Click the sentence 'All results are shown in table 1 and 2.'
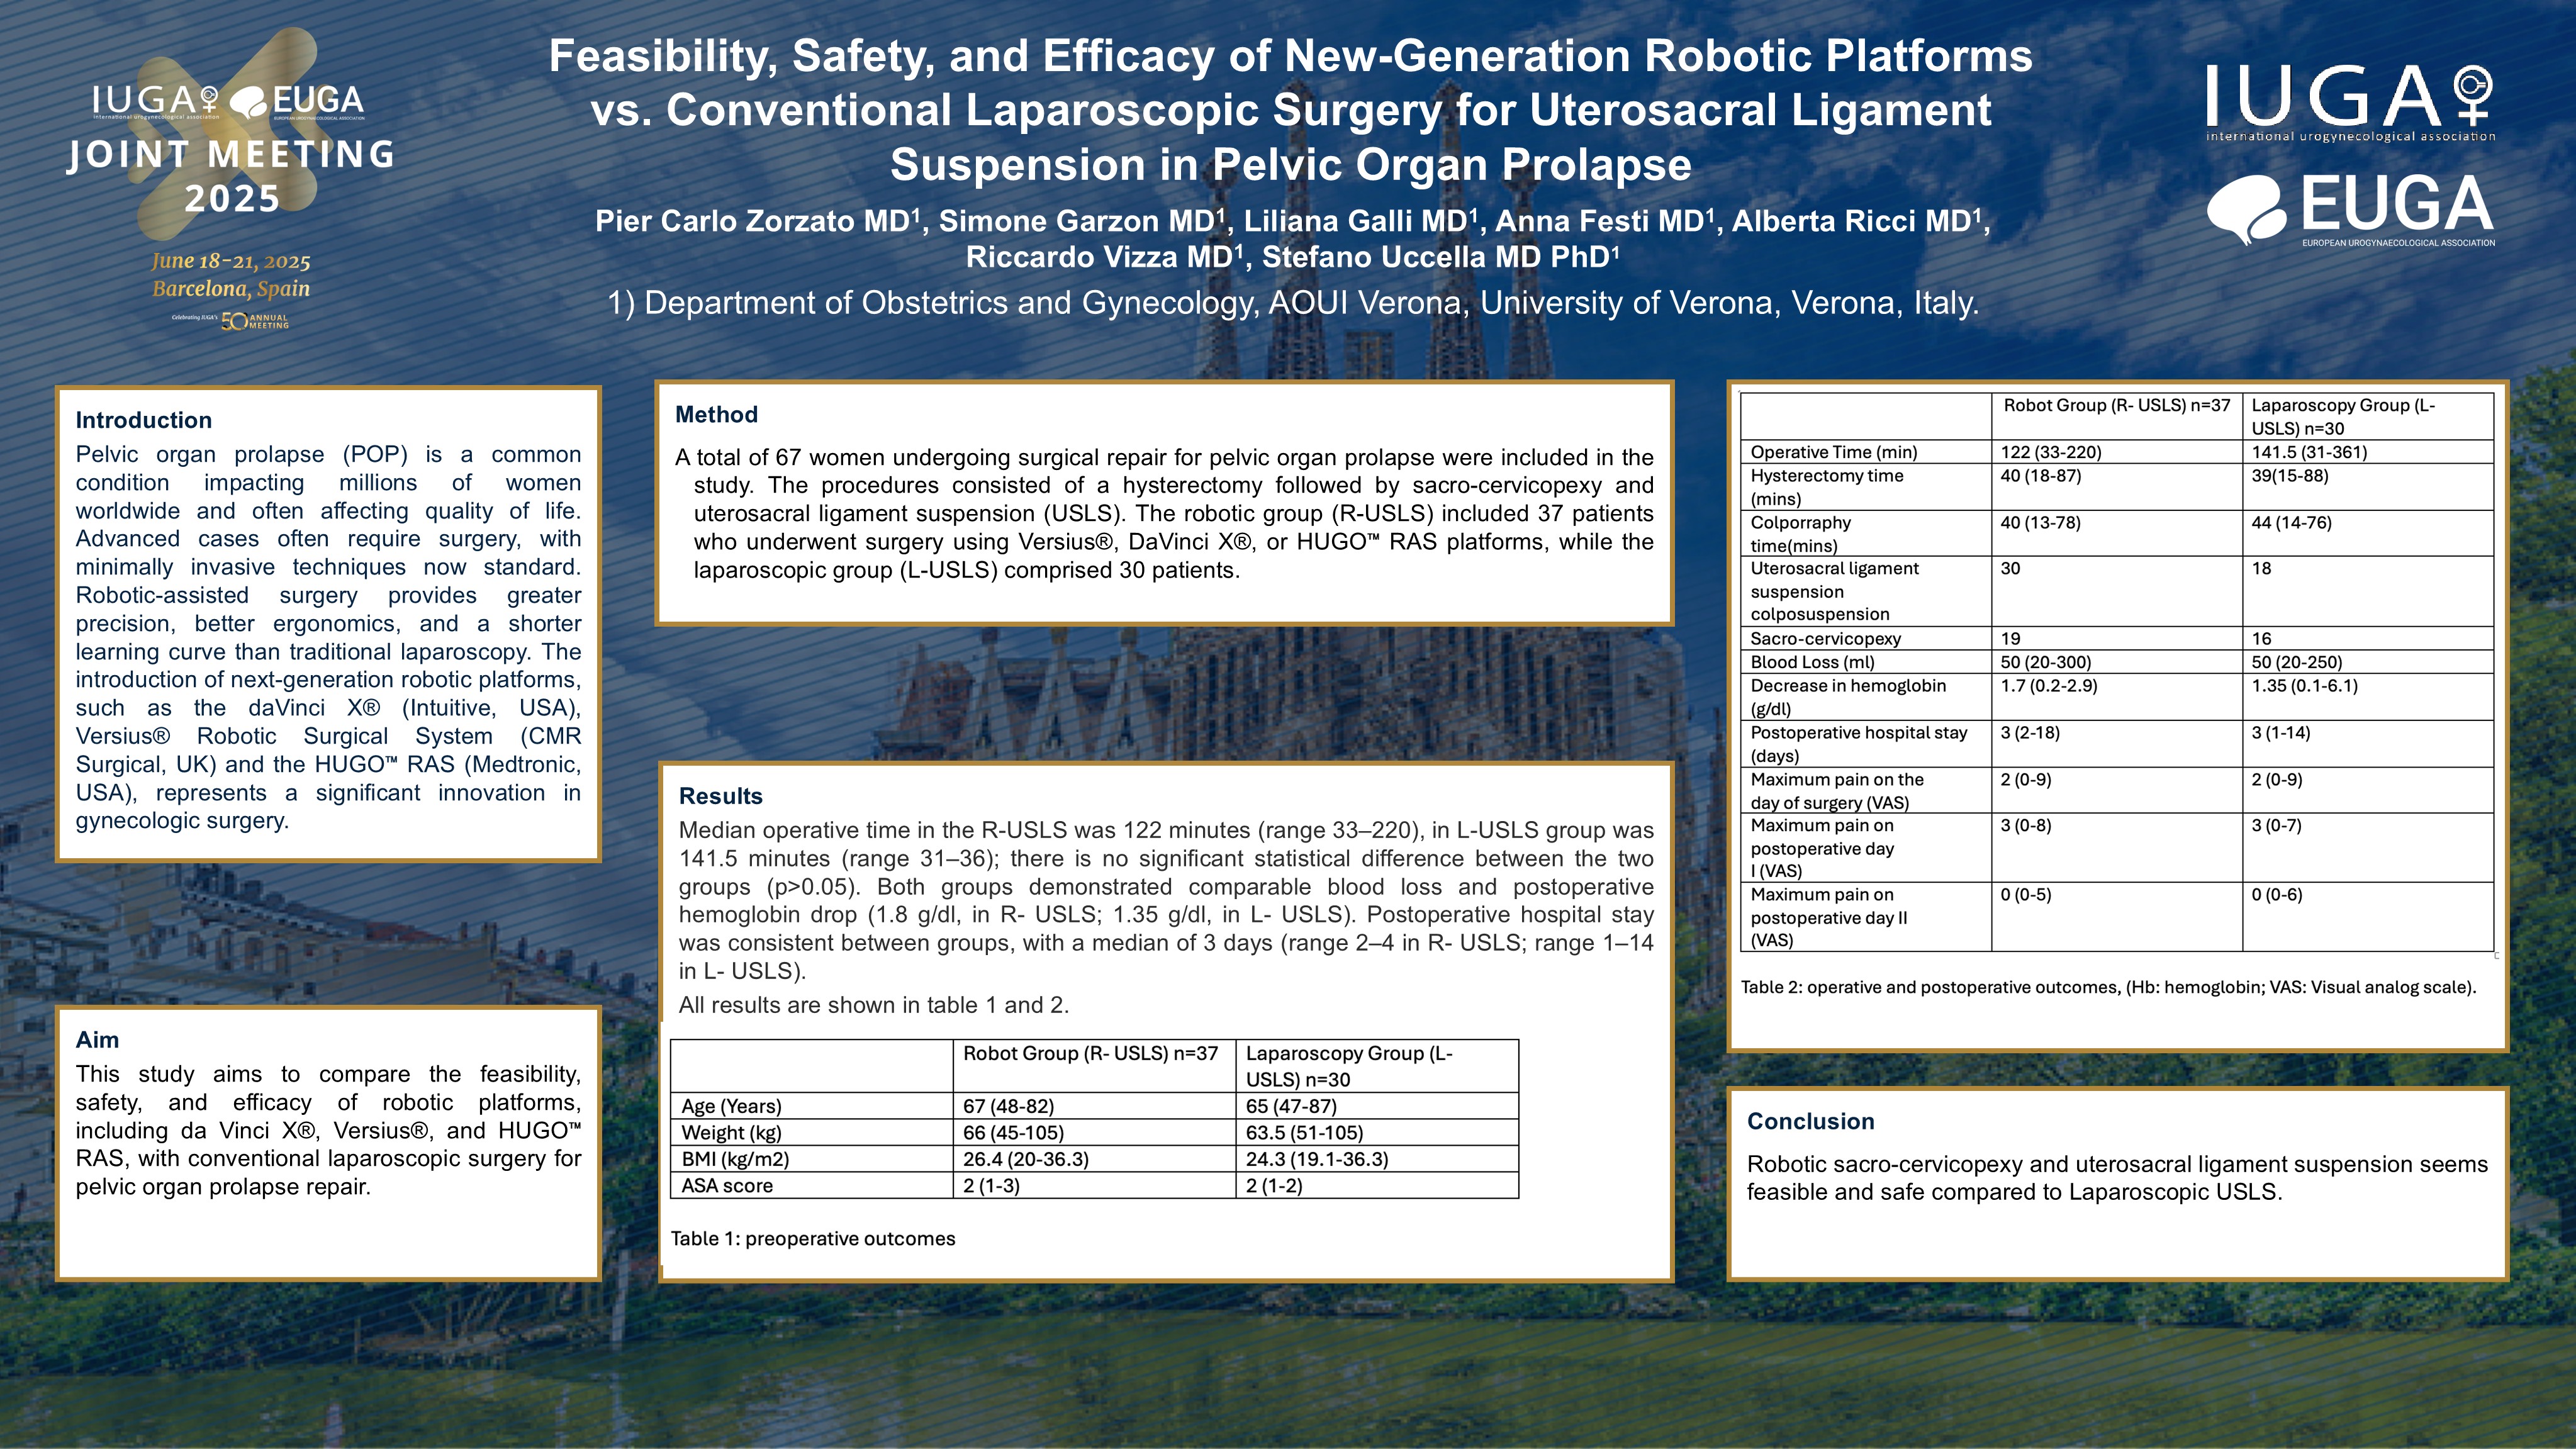The image size is (2576, 1449). [874, 1005]
